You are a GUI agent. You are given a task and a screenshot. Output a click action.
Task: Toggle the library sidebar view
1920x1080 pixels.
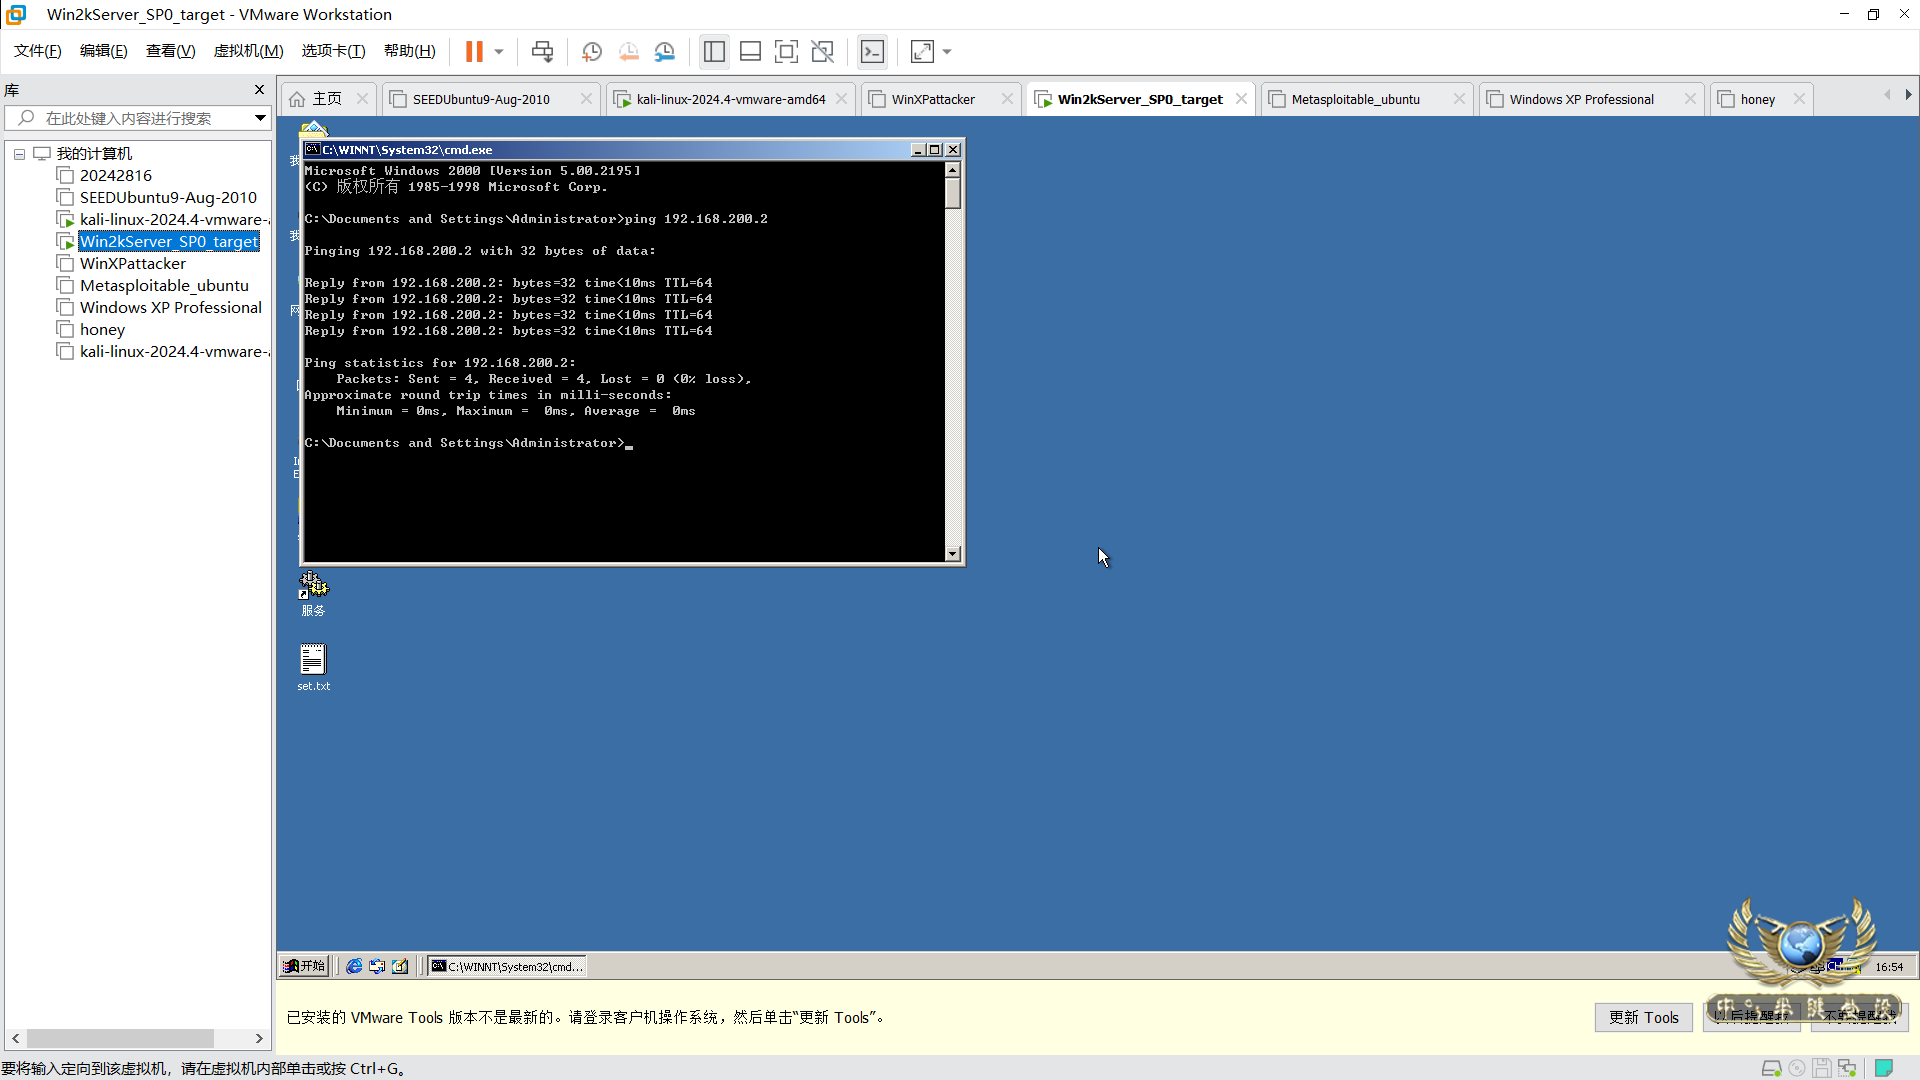tap(714, 52)
